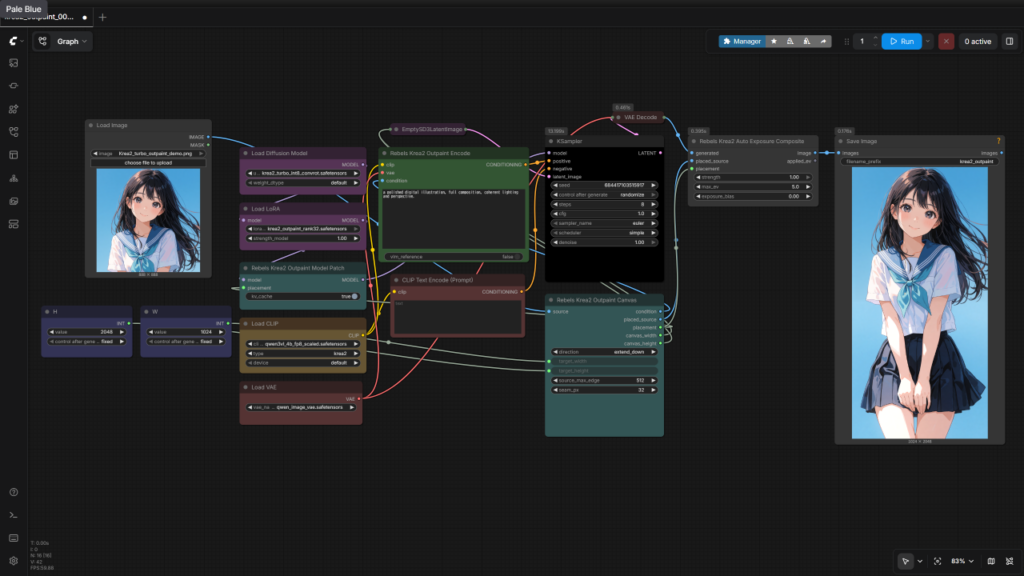The image size is (1024, 576).
Task: Open the stacked panels icon in left sidebar
Action: click(x=14, y=224)
